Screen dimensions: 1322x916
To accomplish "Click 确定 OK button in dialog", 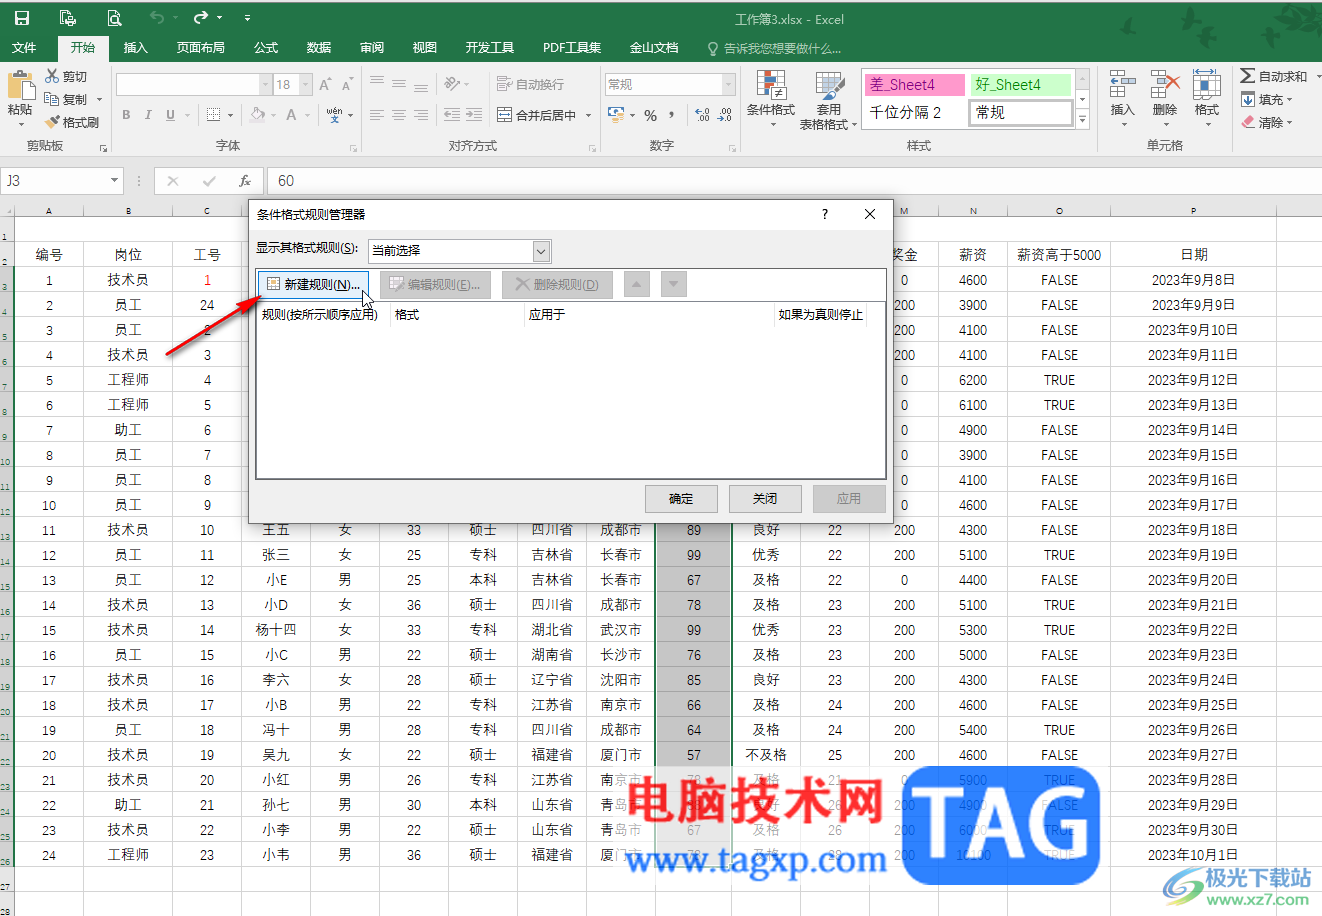I will click(x=681, y=499).
